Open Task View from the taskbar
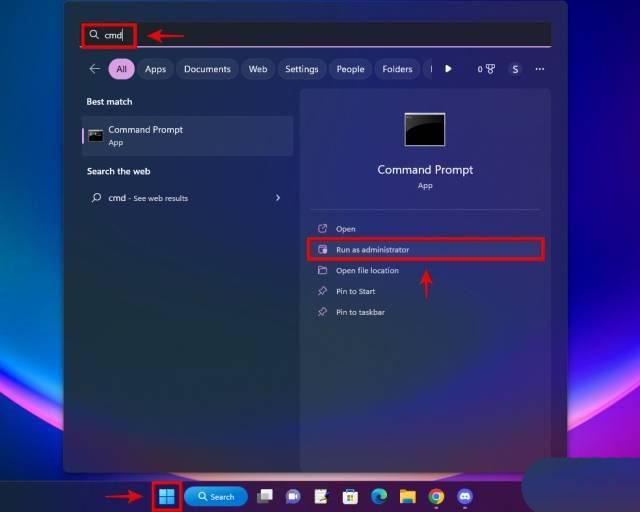640x512 pixels. 265,496
